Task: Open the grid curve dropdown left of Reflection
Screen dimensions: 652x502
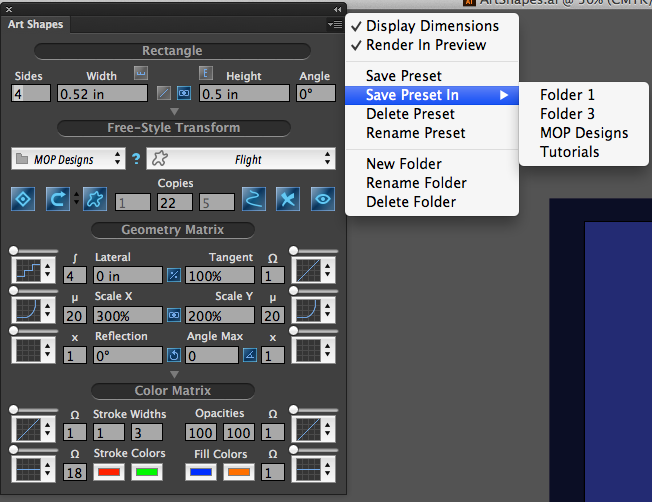Action: pos(33,350)
